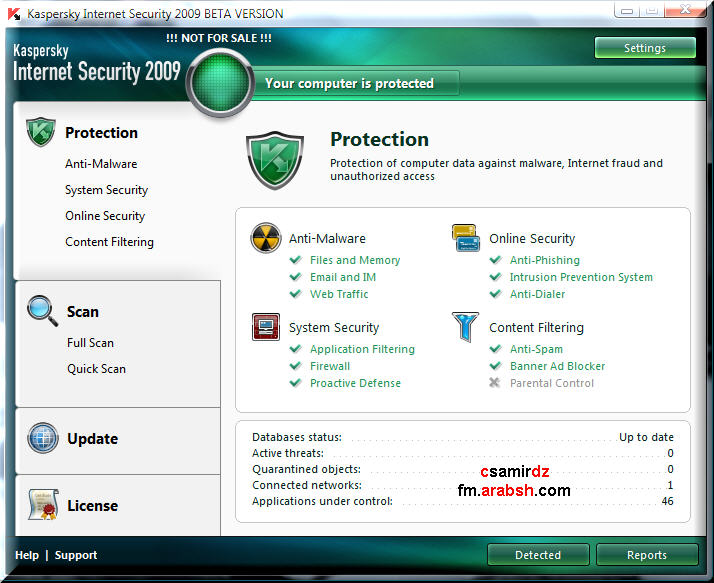This screenshot has width=714, height=583.
Task: Select Online Security in the sidebar
Action: (105, 216)
